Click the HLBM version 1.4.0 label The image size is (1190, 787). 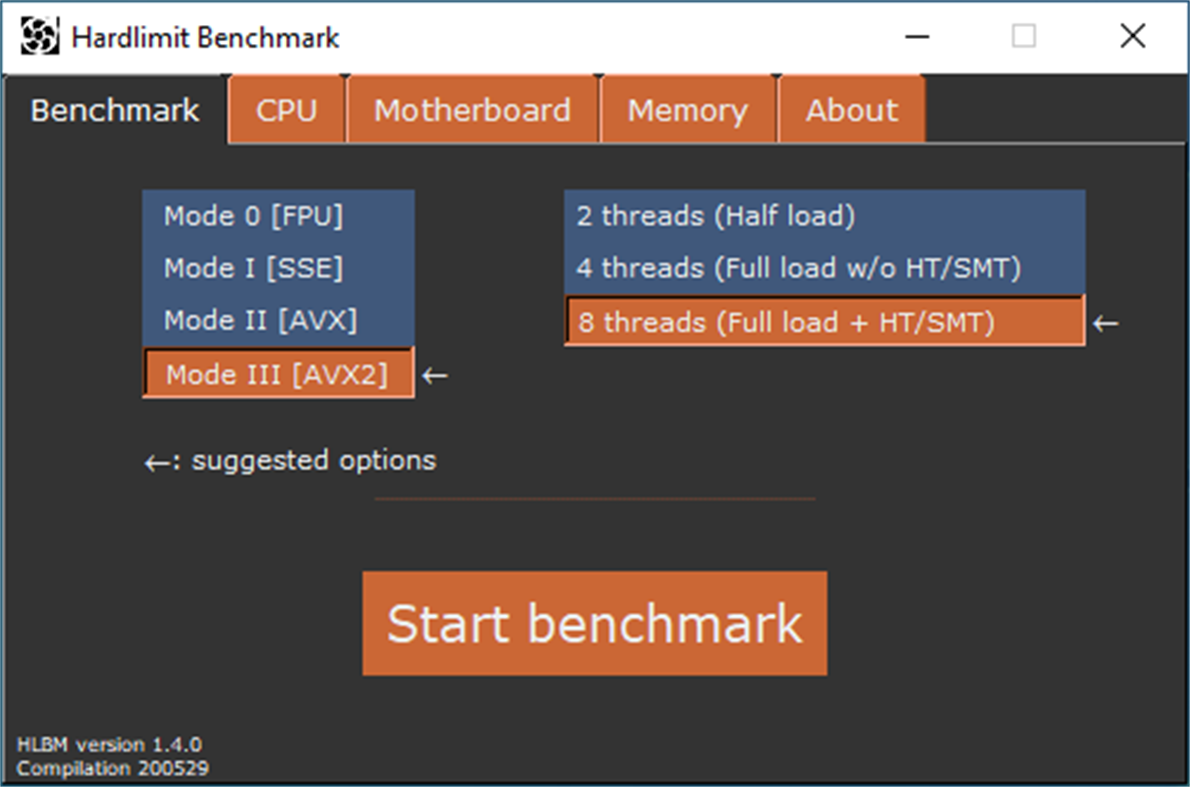pyautogui.click(x=109, y=745)
